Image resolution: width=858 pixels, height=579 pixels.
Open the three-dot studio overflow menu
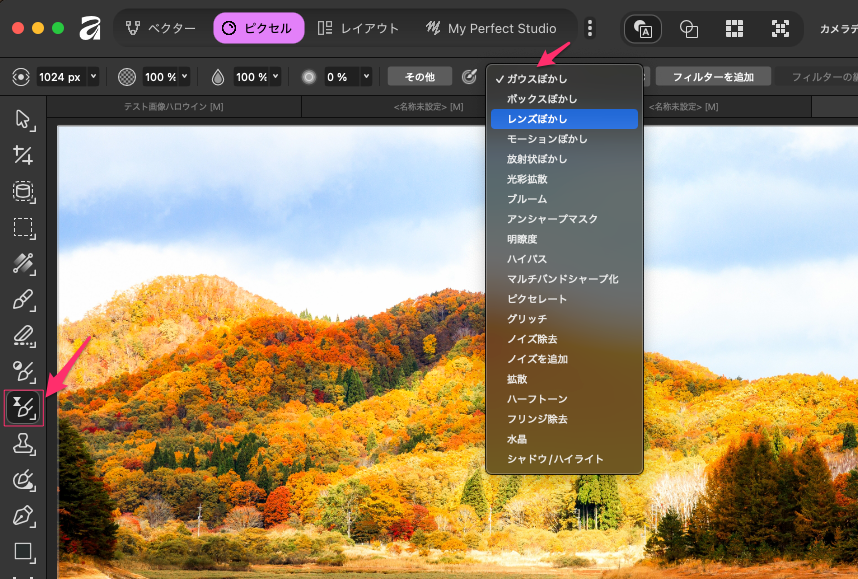(590, 29)
